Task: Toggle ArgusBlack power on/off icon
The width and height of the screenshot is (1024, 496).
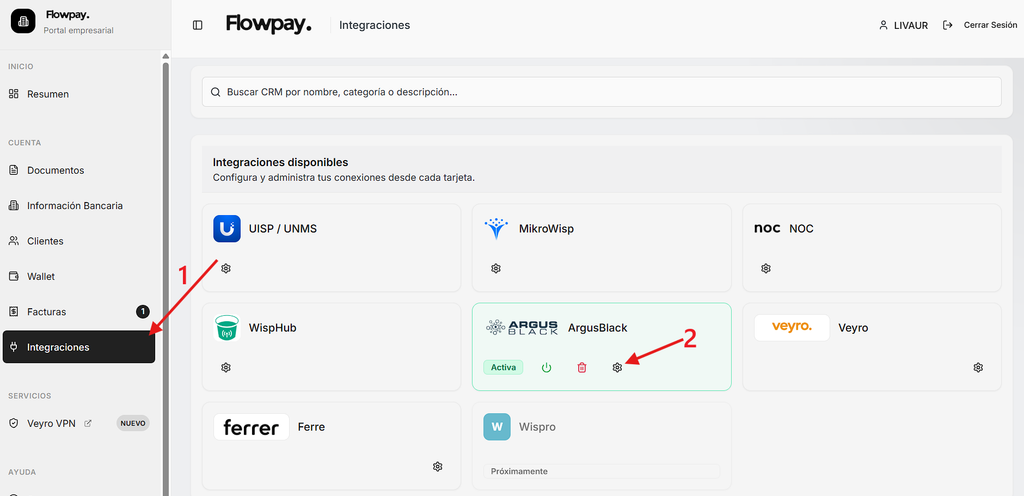Action: (x=547, y=367)
